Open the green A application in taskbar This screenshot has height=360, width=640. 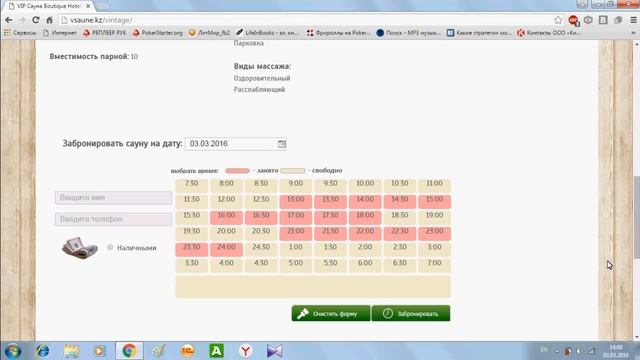216,351
